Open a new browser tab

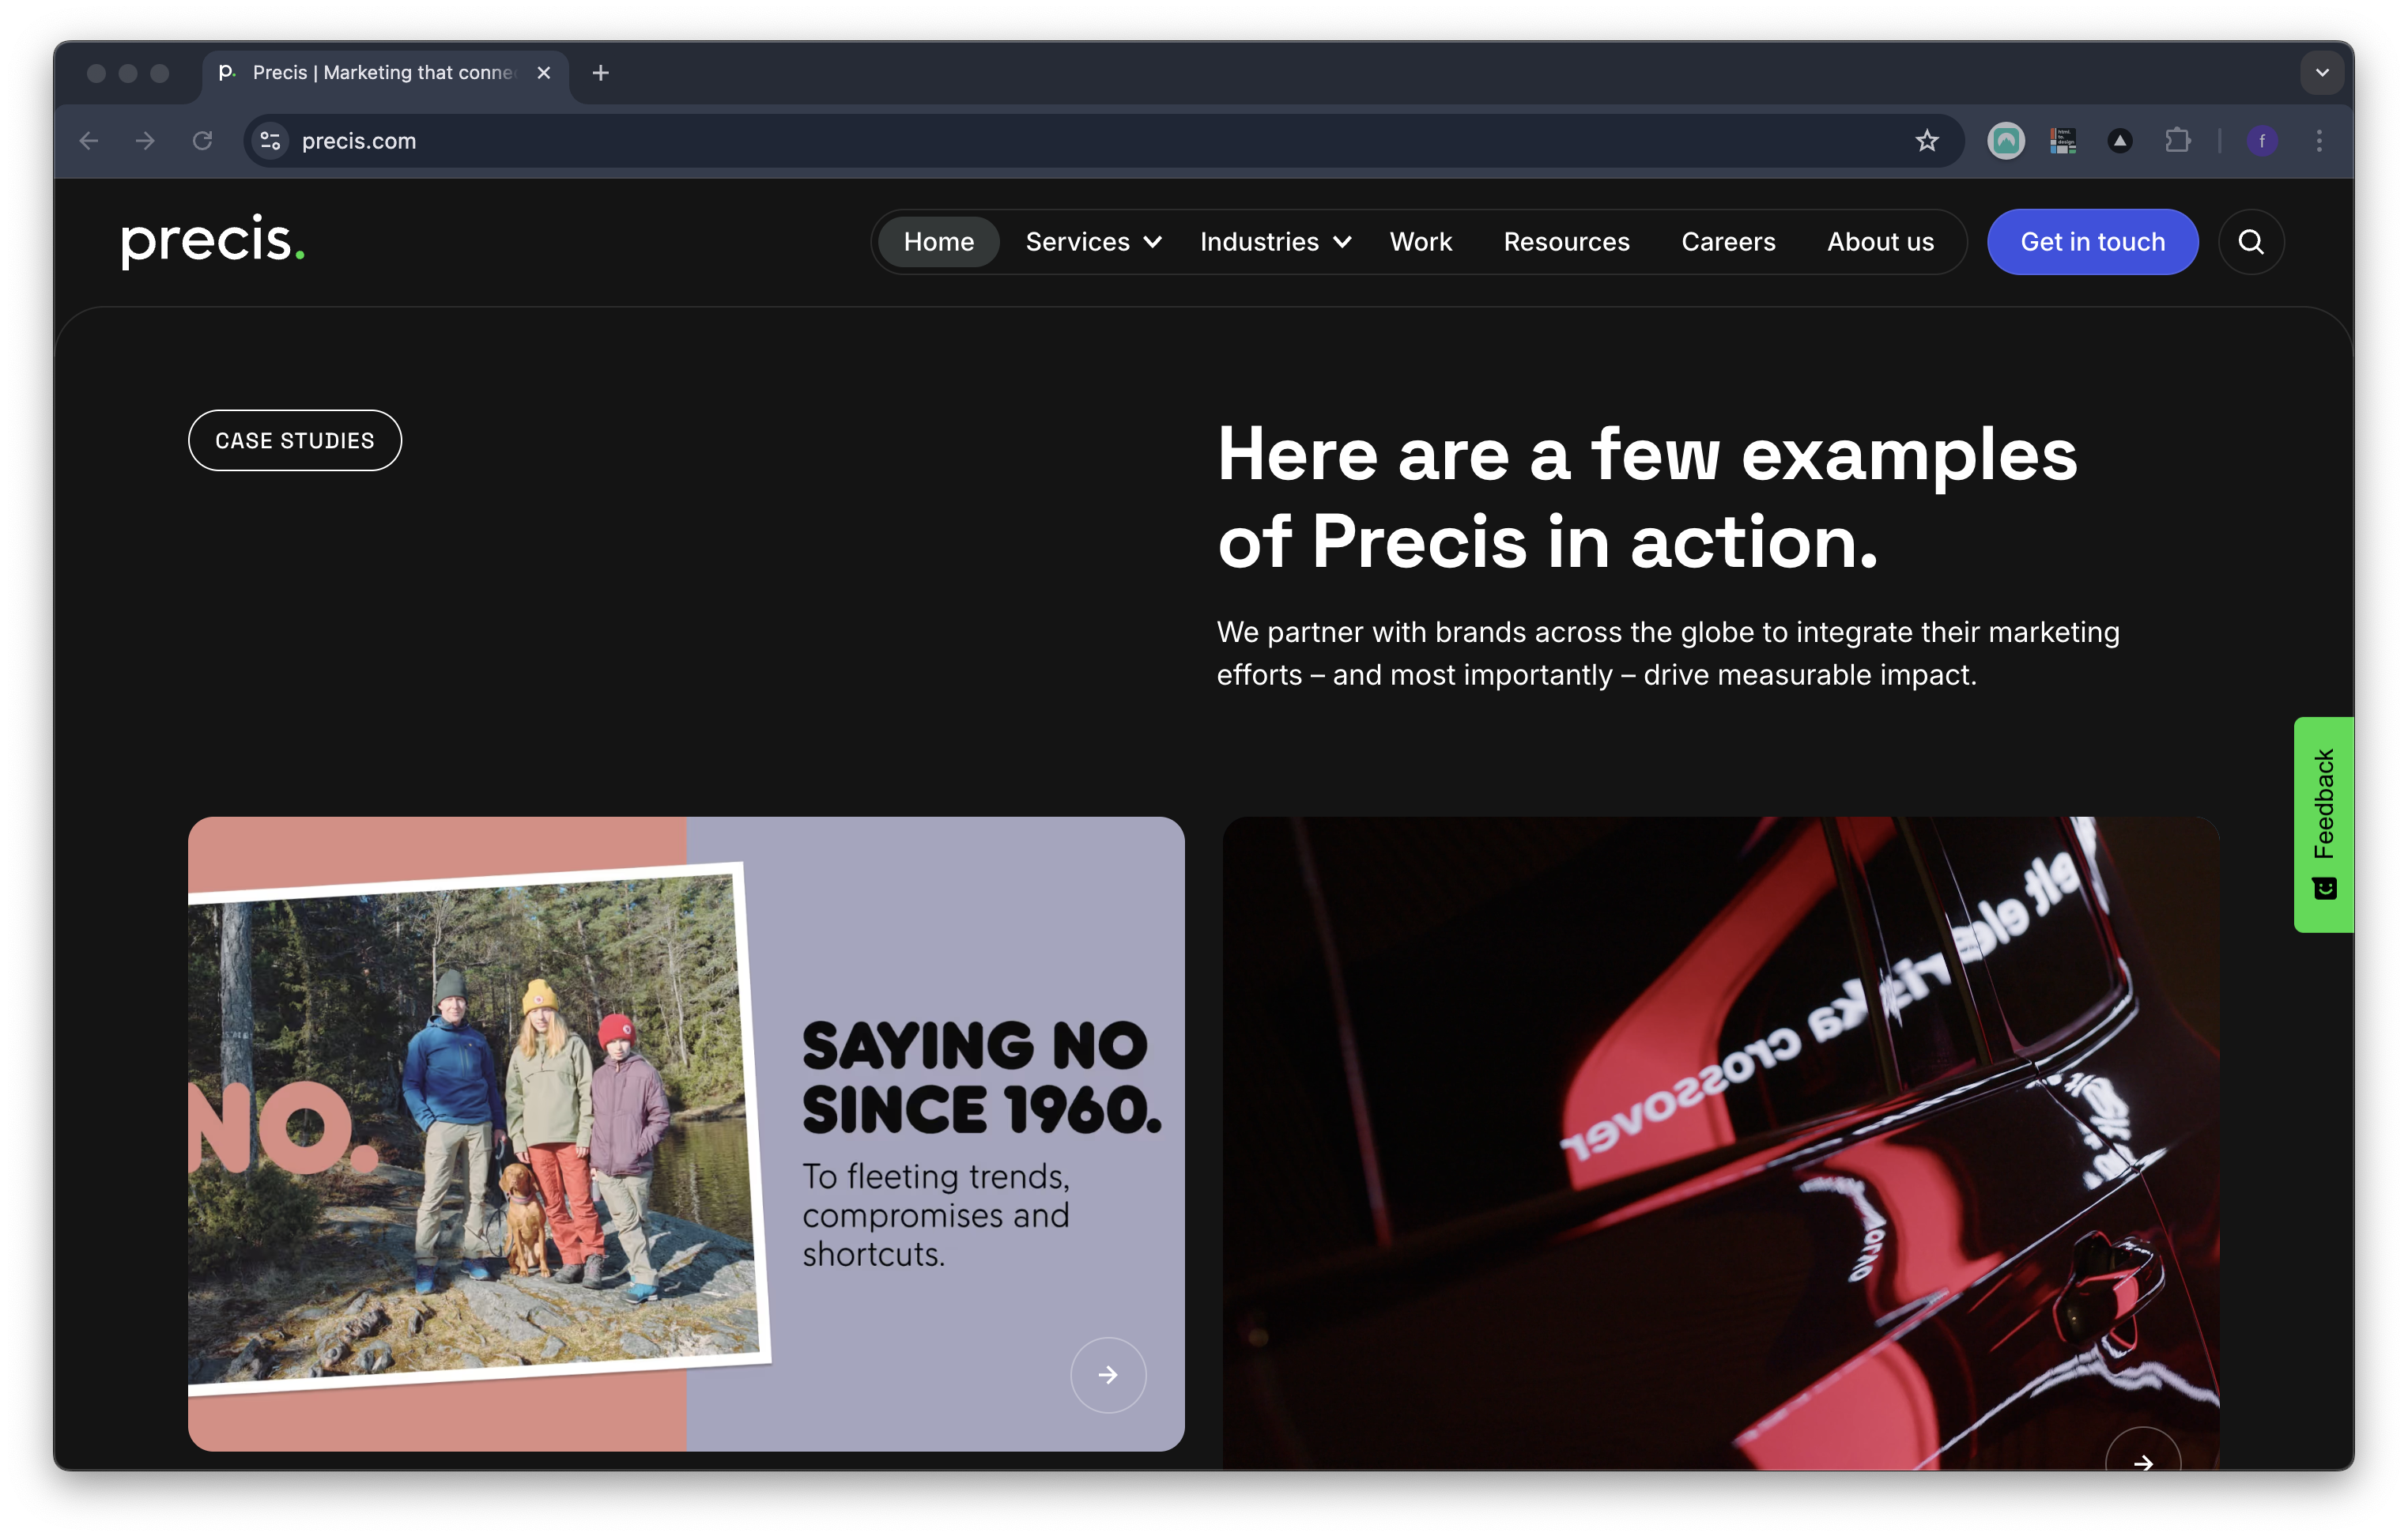click(x=600, y=73)
